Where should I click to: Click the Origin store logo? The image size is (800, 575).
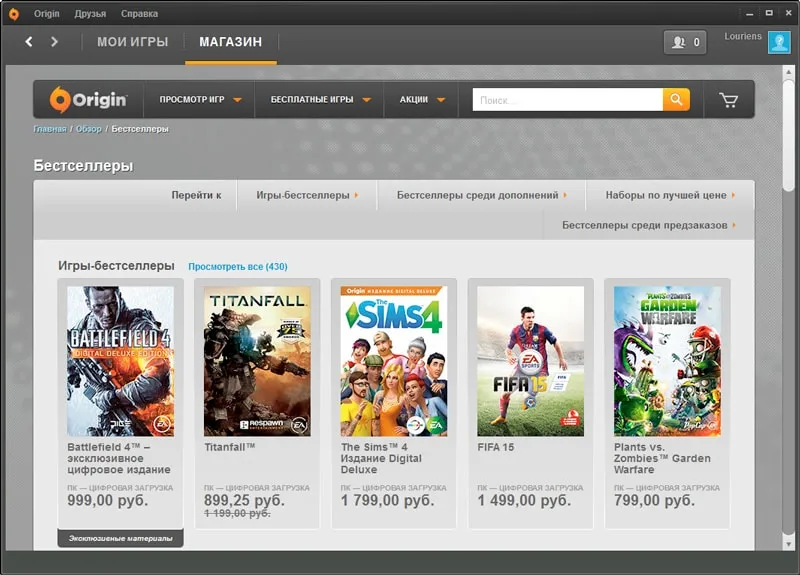pyautogui.click(x=88, y=99)
